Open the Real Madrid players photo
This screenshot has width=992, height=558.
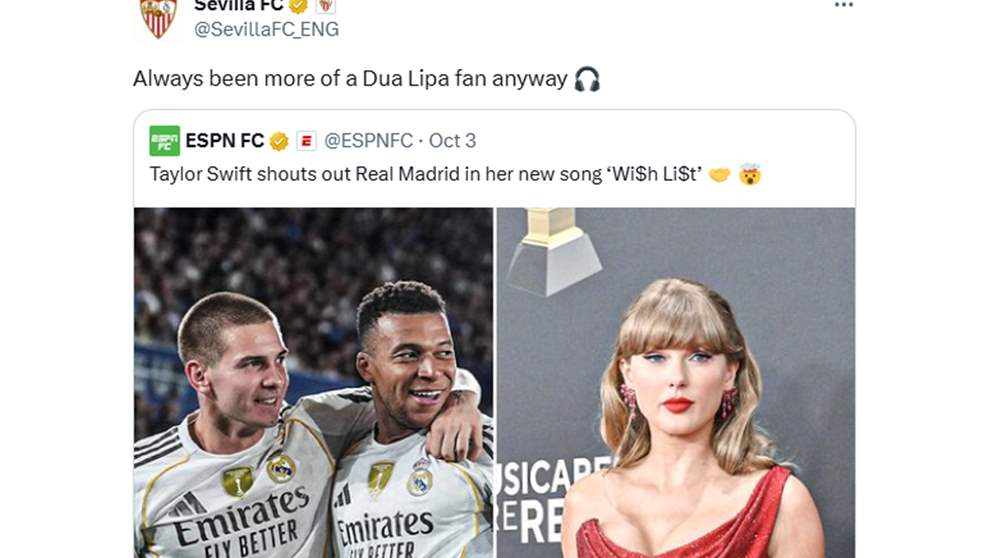click(313, 383)
